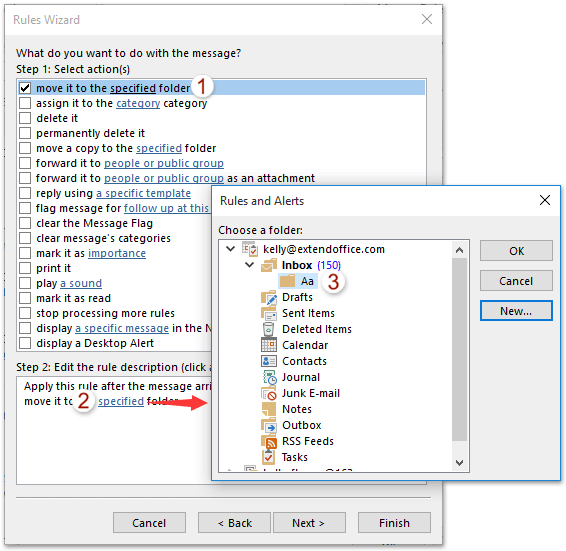Click OK in Rules and Alerts
This screenshot has height=551, width=566.
[516, 251]
